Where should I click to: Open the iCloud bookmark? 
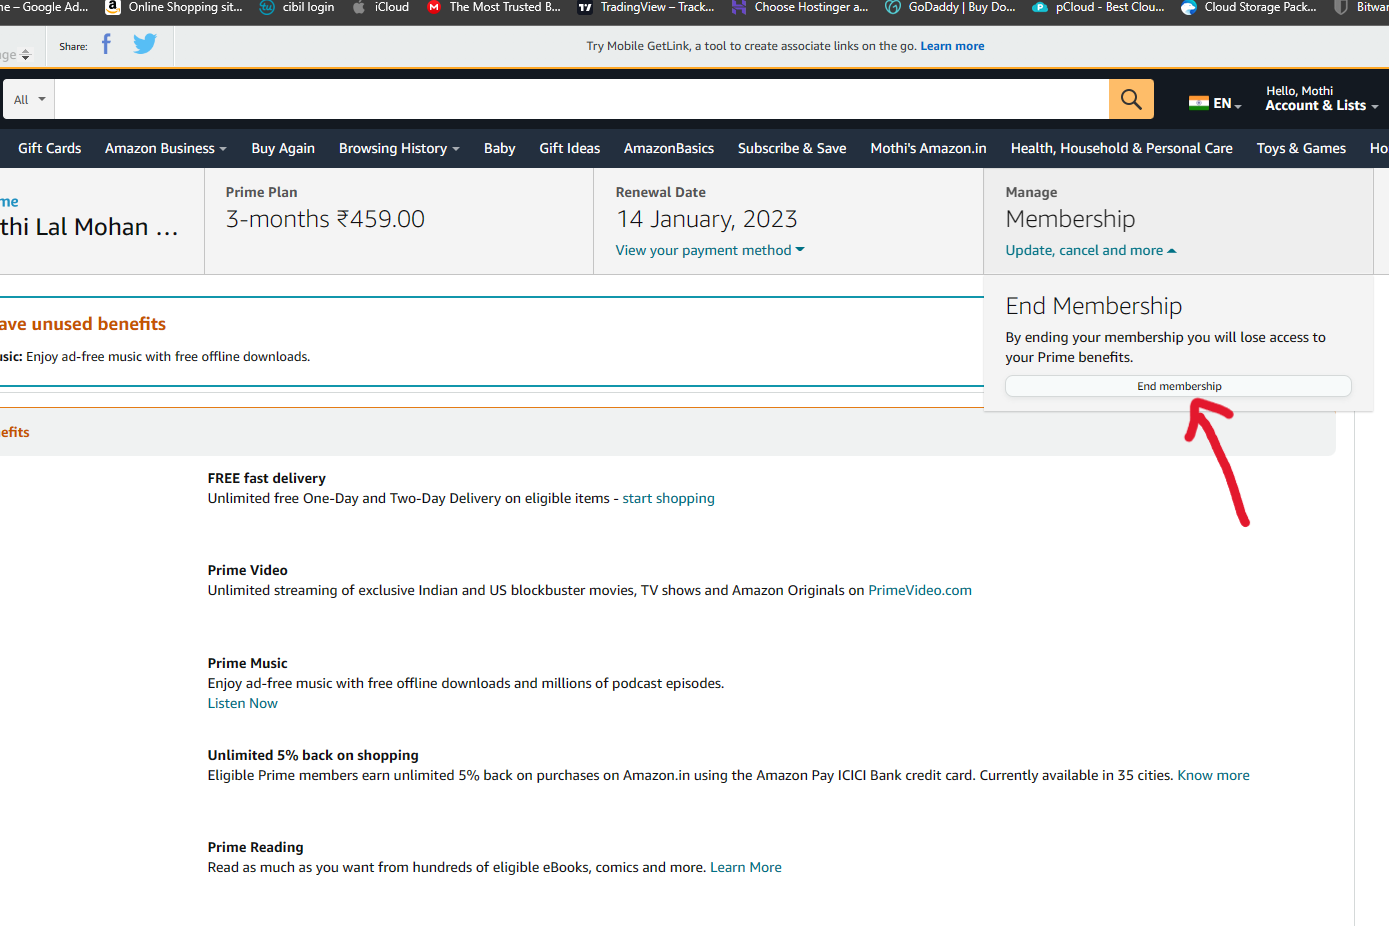tap(381, 7)
